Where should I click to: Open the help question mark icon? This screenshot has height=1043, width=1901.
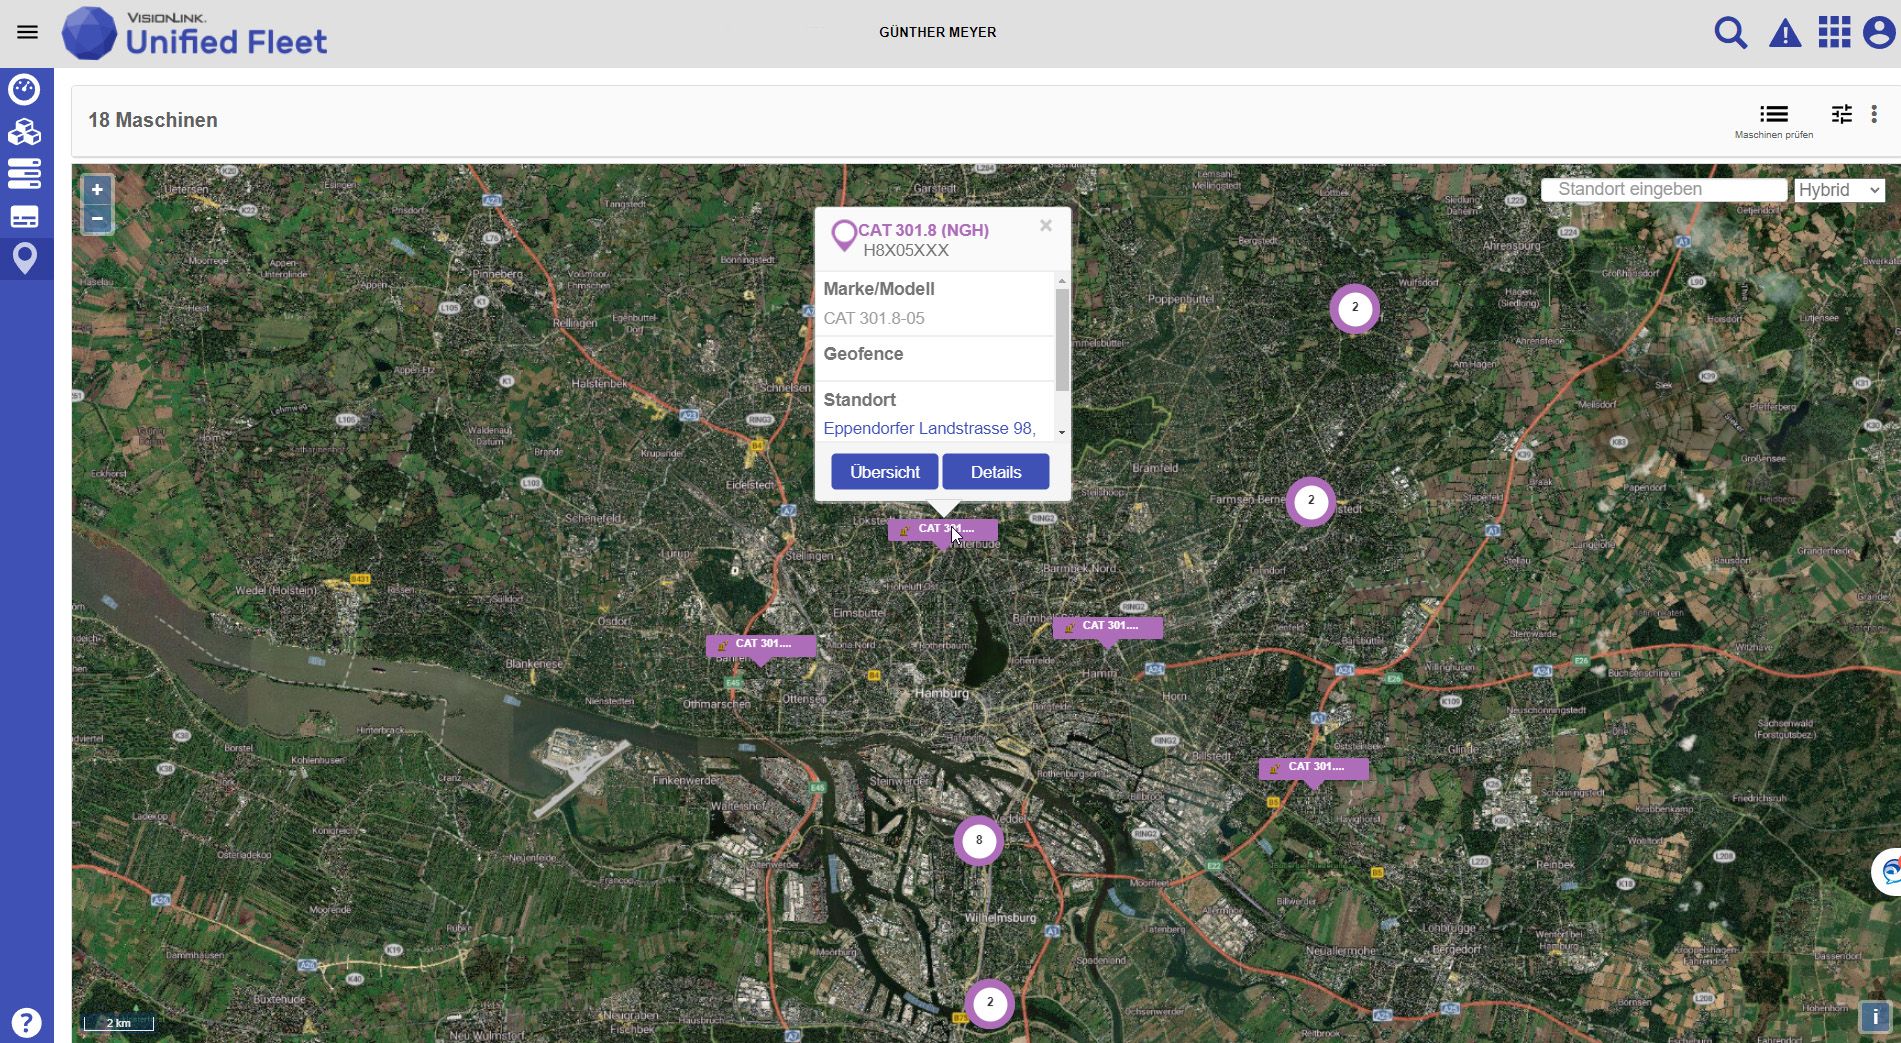[x=26, y=1022]
